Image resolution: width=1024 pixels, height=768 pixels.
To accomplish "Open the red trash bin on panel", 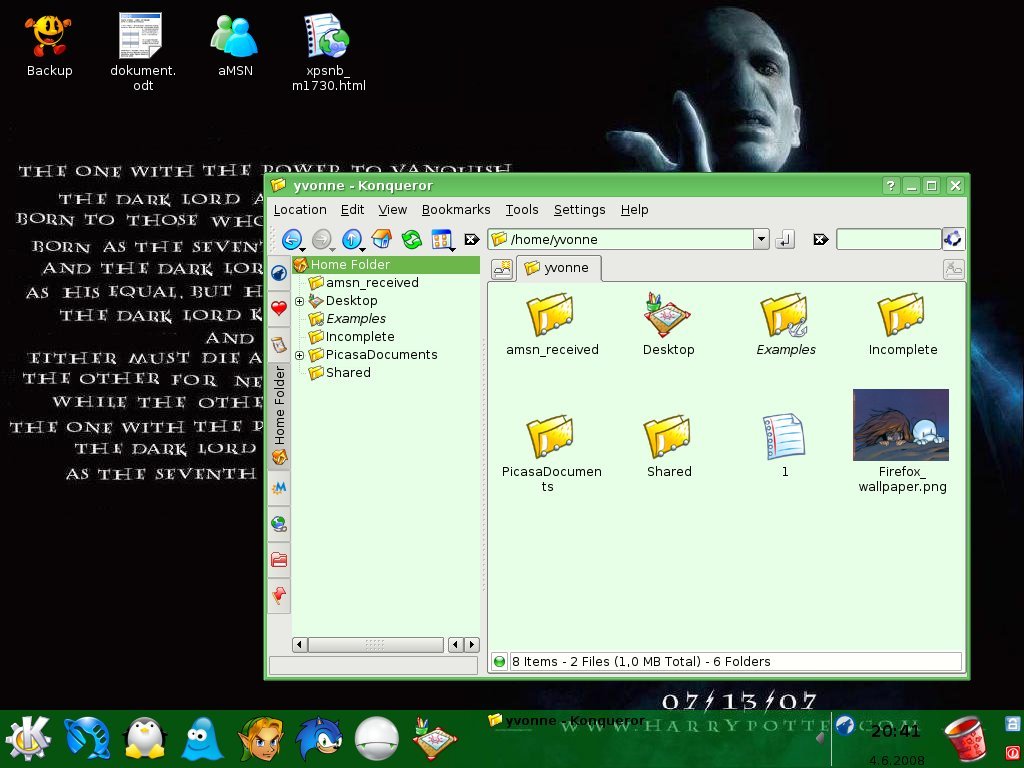I will tap(965, 739).
